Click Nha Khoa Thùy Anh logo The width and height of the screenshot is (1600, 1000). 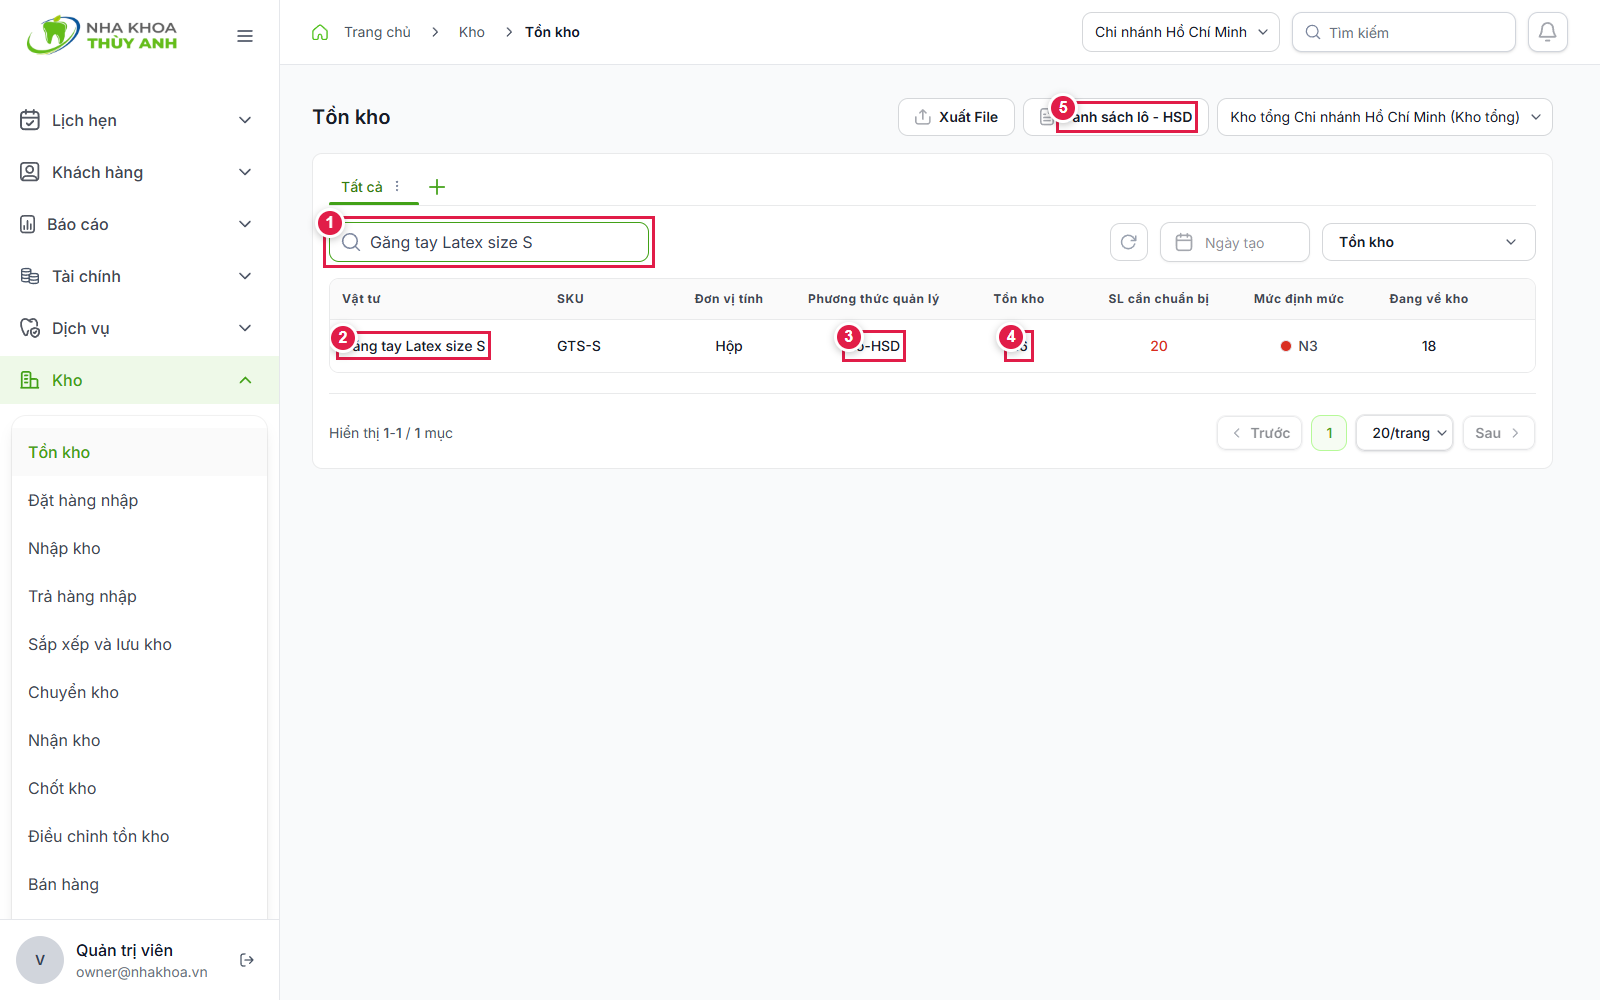[x=103, y=35]
